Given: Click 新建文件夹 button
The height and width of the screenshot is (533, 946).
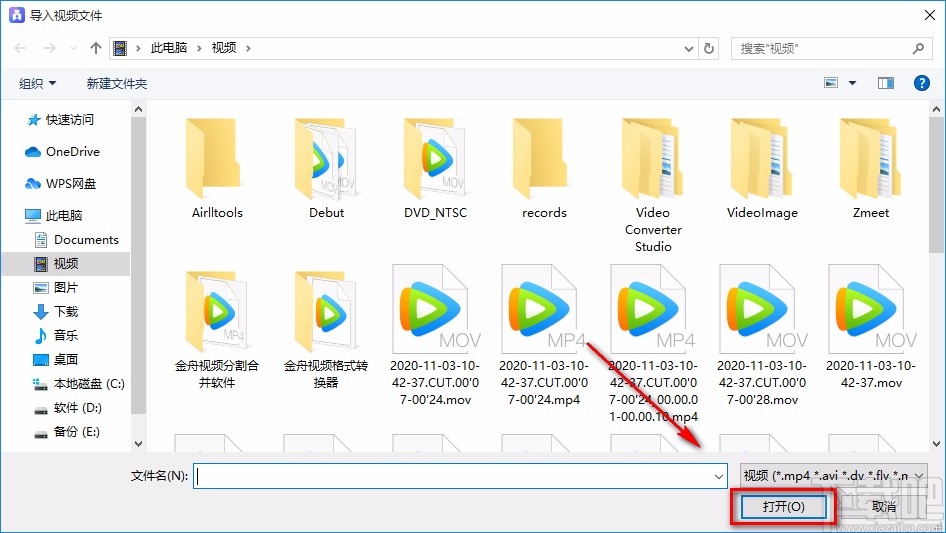Looking at the screenshot, I should click(116, 83).
